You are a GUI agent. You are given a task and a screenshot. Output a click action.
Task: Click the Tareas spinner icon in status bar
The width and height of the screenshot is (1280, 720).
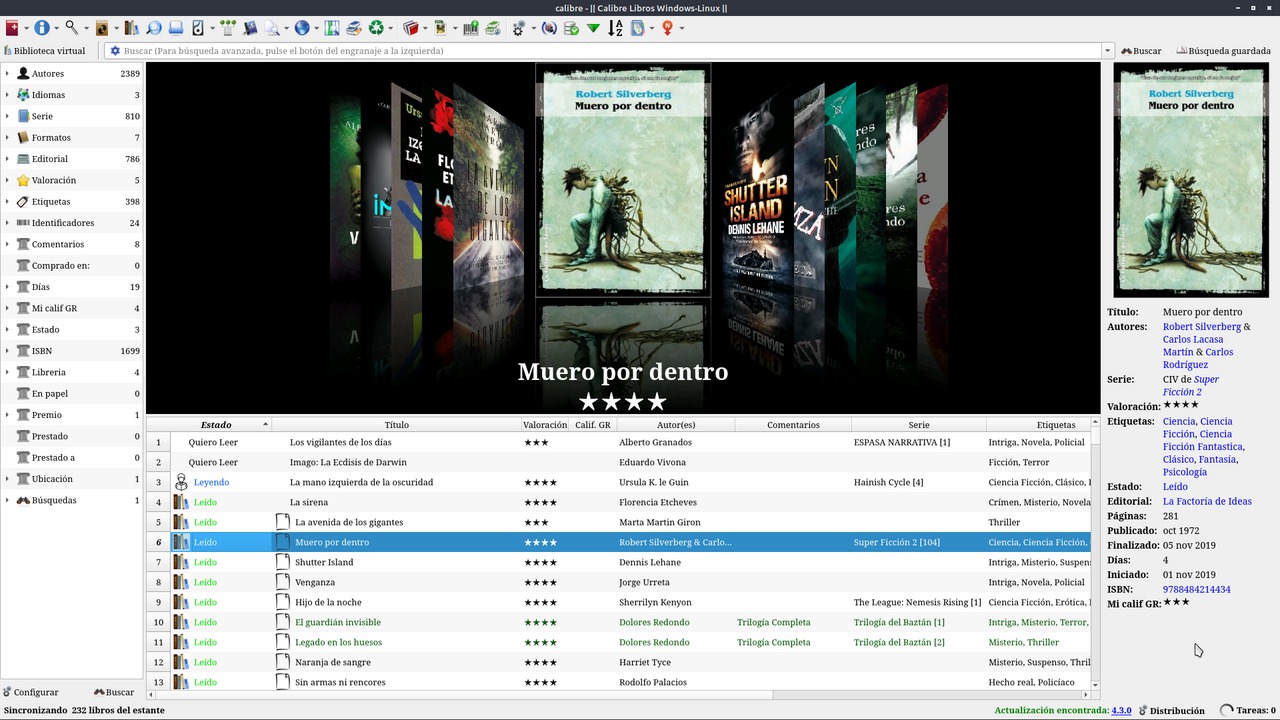[1227, 710]
